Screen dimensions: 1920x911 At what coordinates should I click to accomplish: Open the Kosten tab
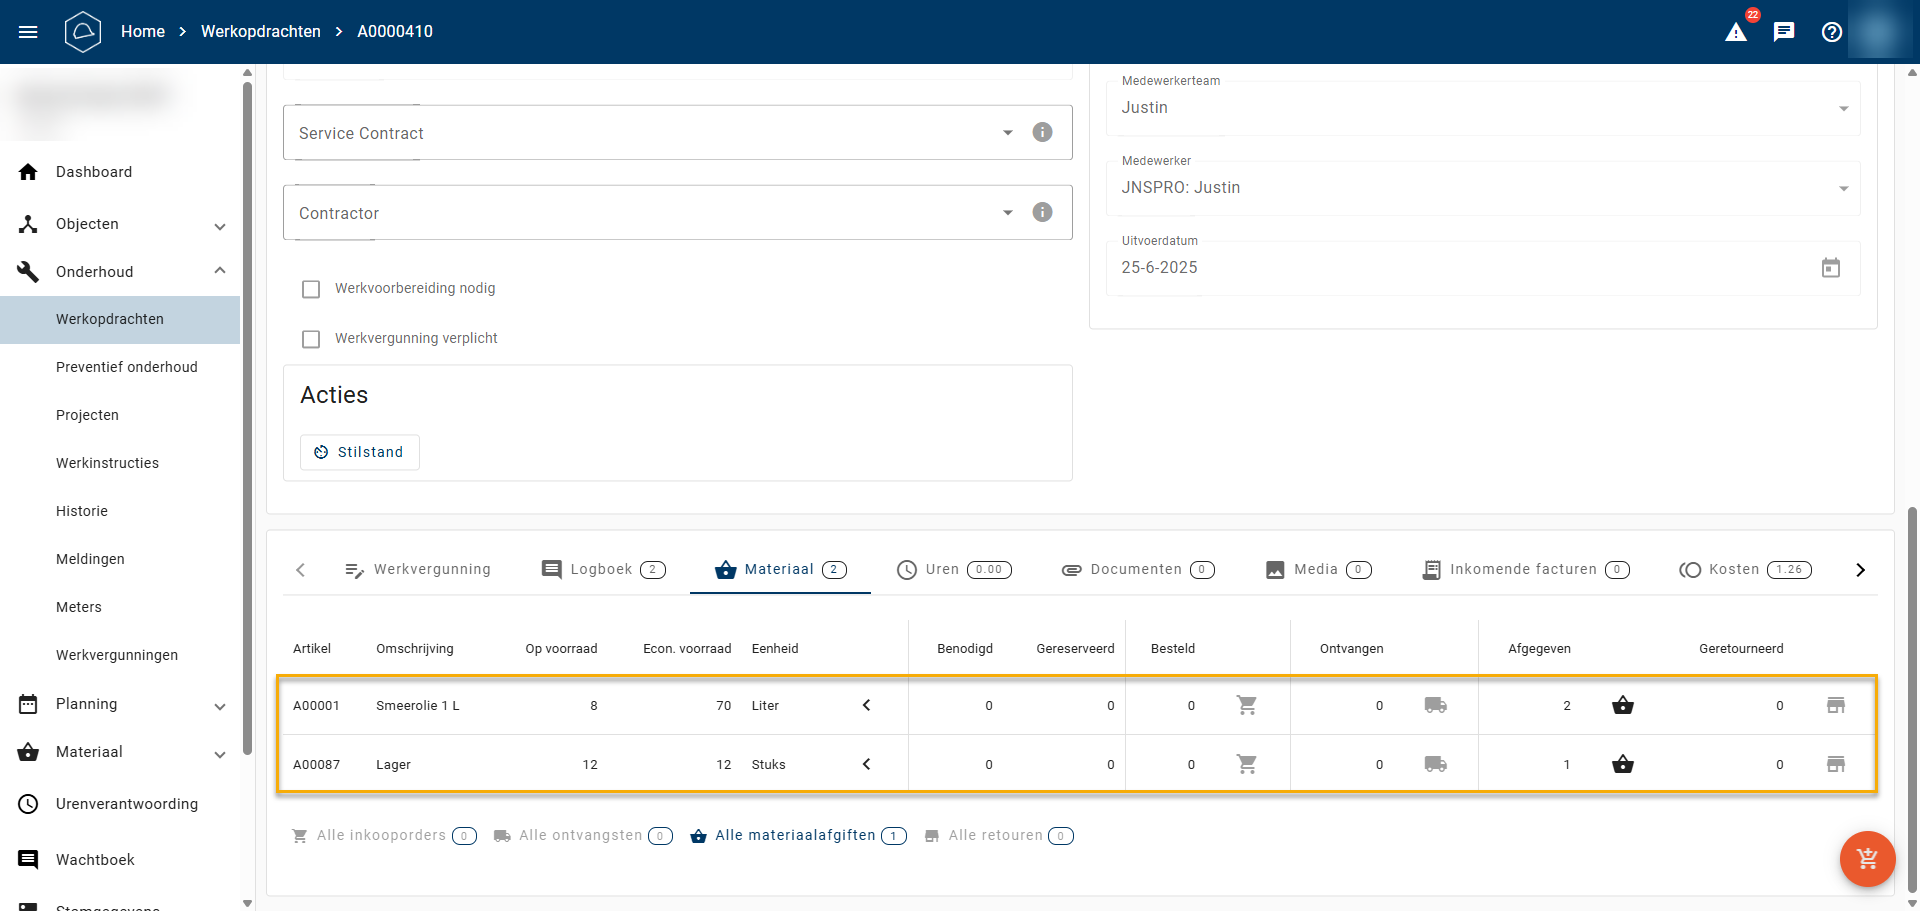point(1744,570)
